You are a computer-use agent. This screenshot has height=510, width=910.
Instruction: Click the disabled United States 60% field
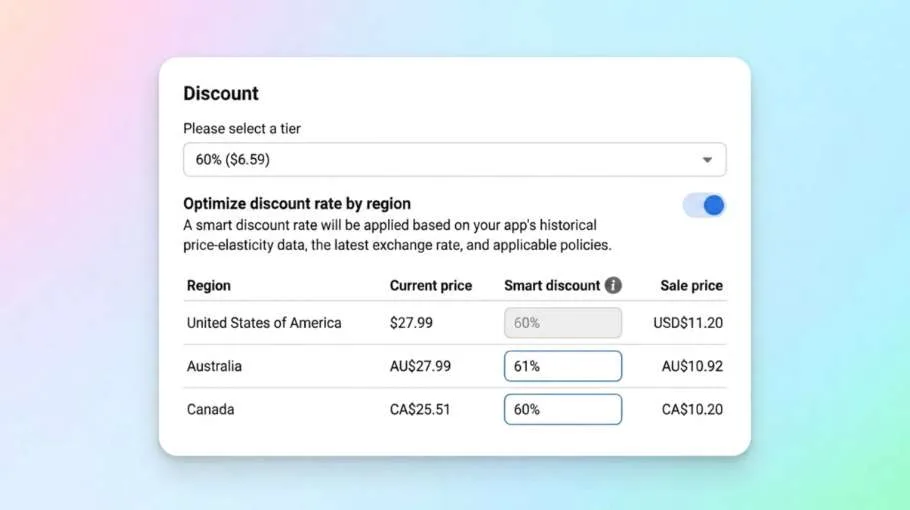[x=562, y=323]
